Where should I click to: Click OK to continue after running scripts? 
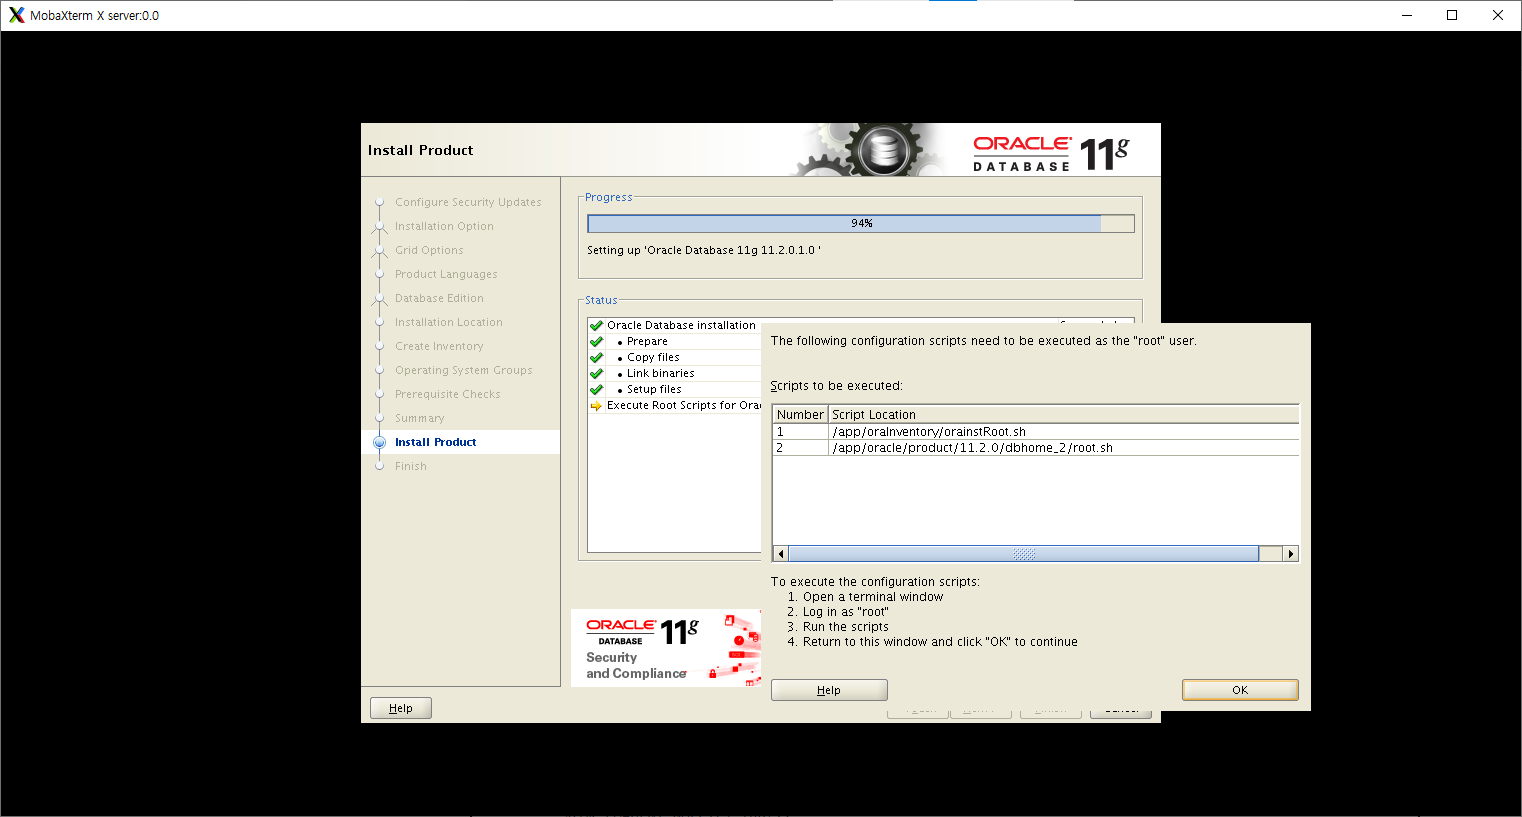click(x=1240, y=690)
